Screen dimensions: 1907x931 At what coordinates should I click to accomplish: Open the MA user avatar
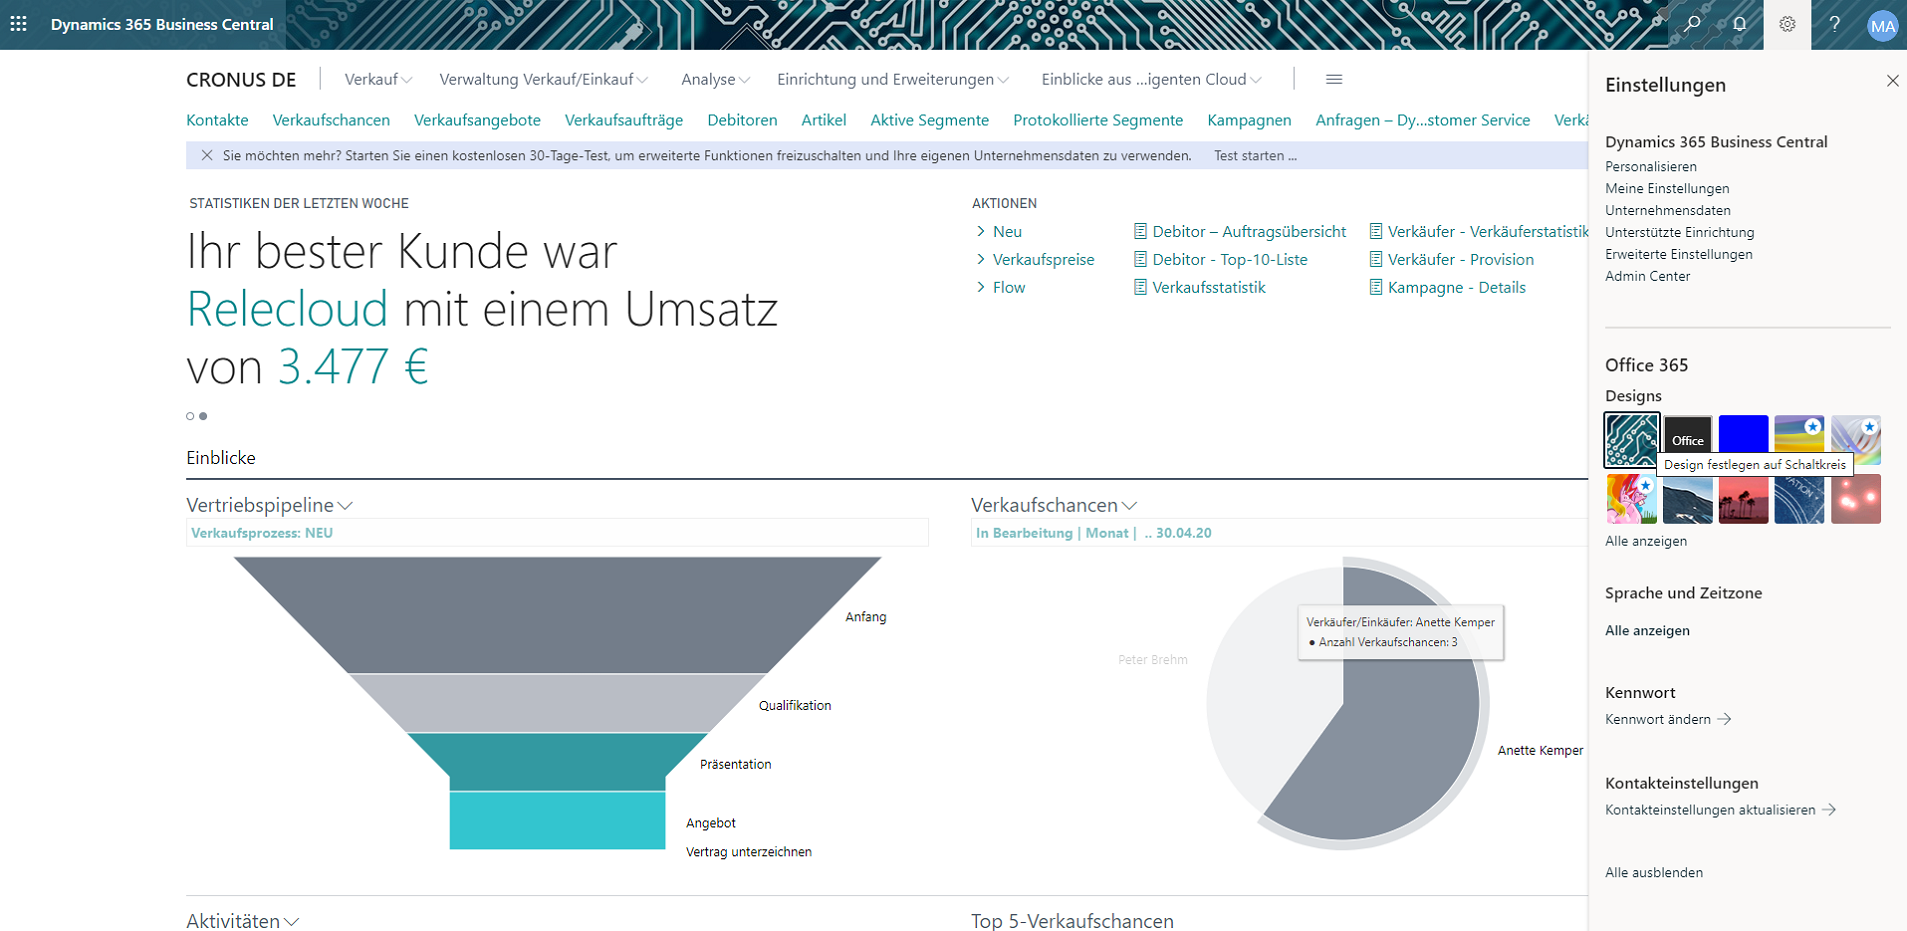[1883, 26]
